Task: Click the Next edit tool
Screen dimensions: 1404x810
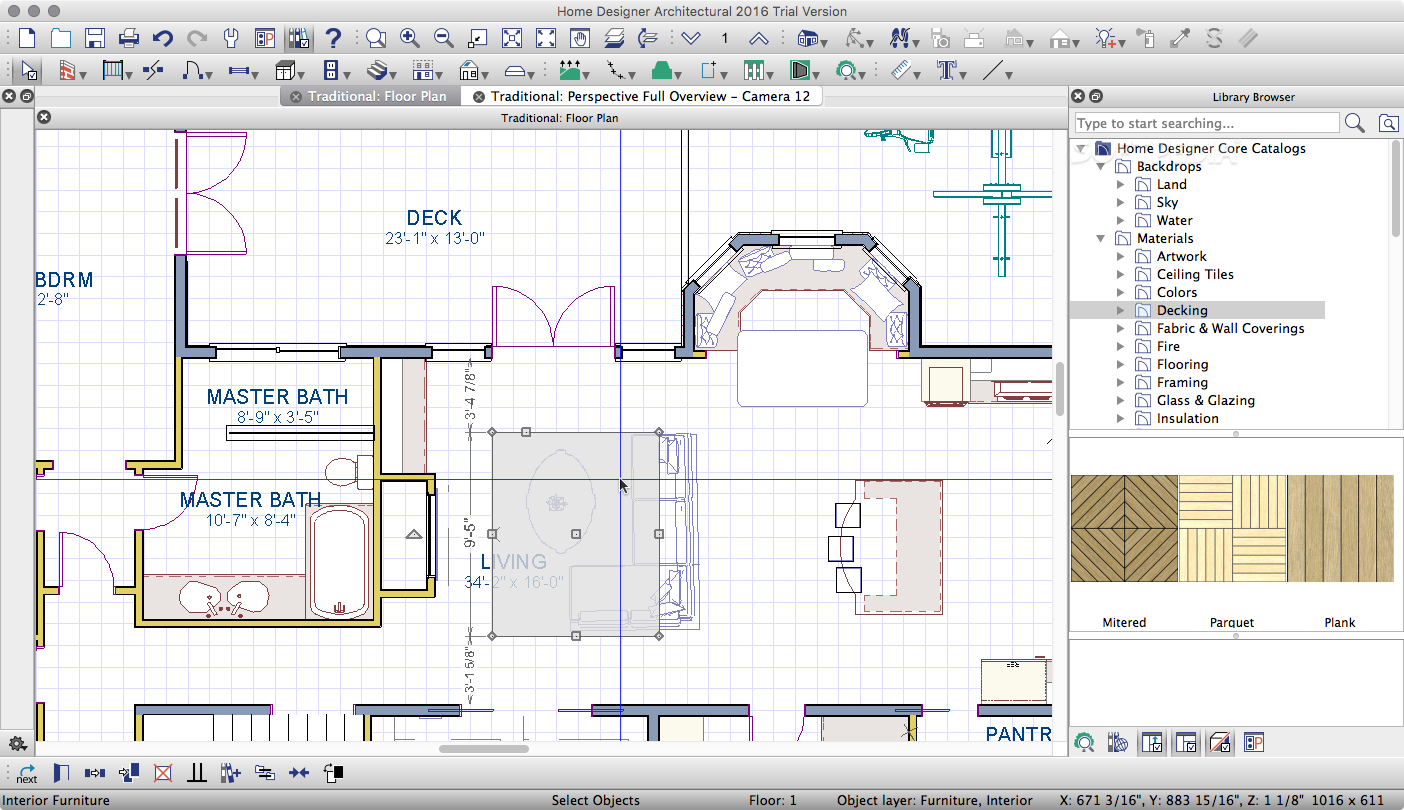Action: 27,773
